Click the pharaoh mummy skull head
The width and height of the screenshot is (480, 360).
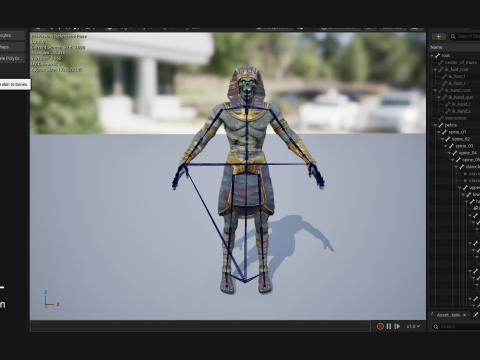click(x=246, y=86)
